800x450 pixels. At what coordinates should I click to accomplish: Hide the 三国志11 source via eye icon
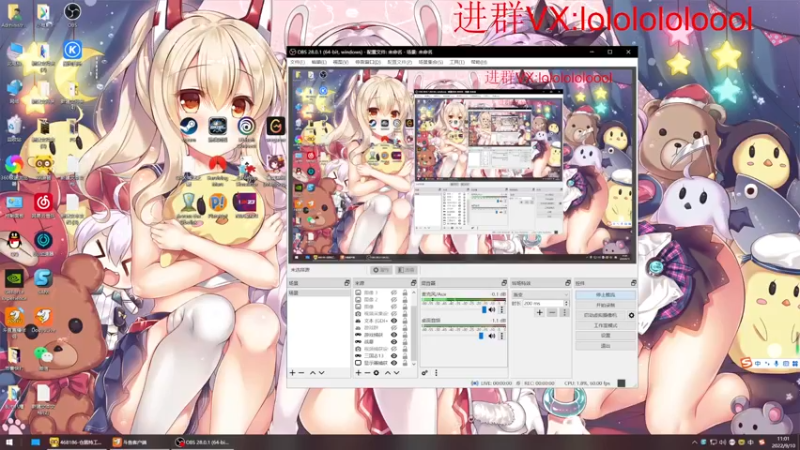(x=394, y=356)
